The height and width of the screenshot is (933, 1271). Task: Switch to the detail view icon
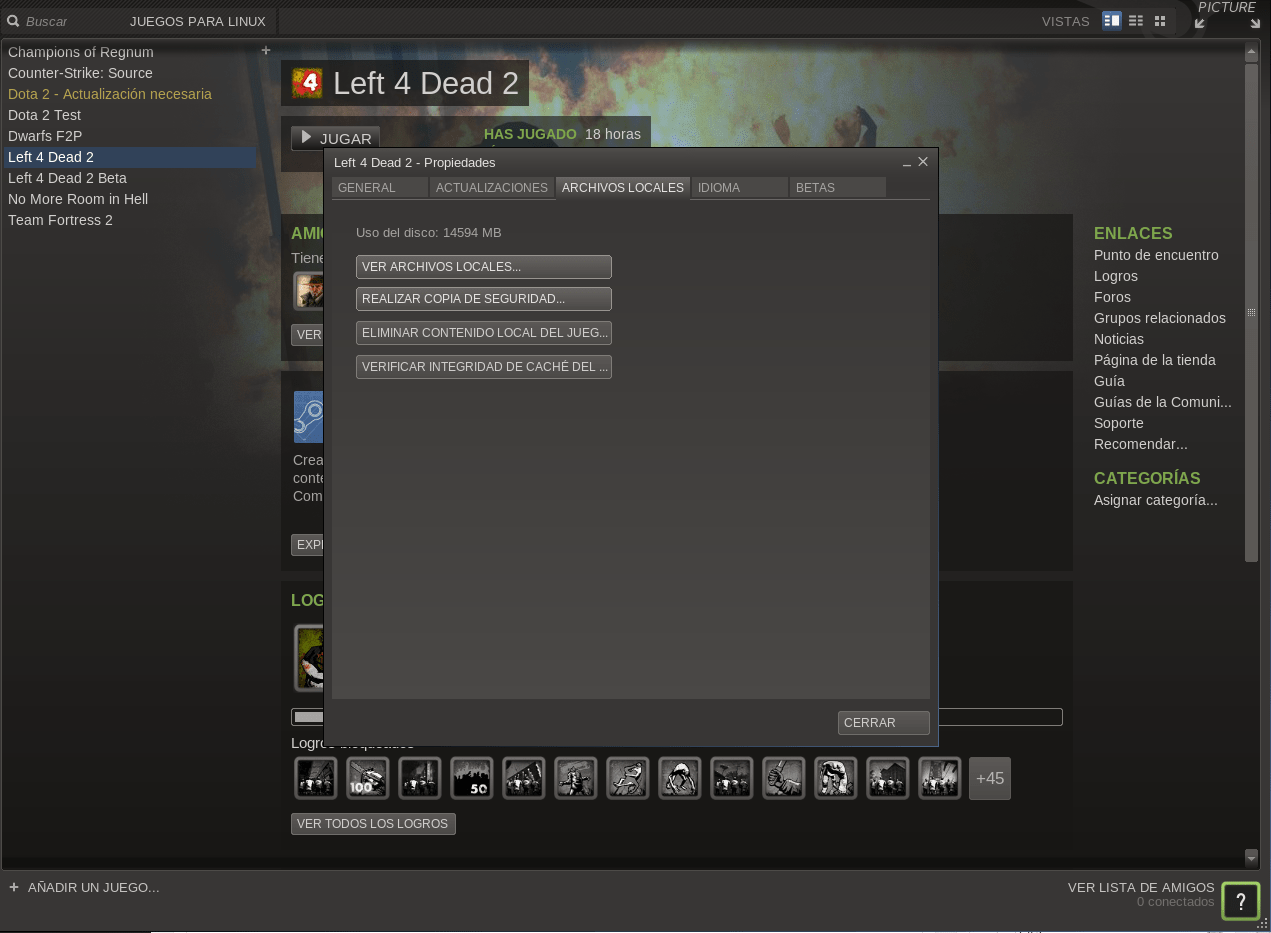click(x=1112, y=21)
